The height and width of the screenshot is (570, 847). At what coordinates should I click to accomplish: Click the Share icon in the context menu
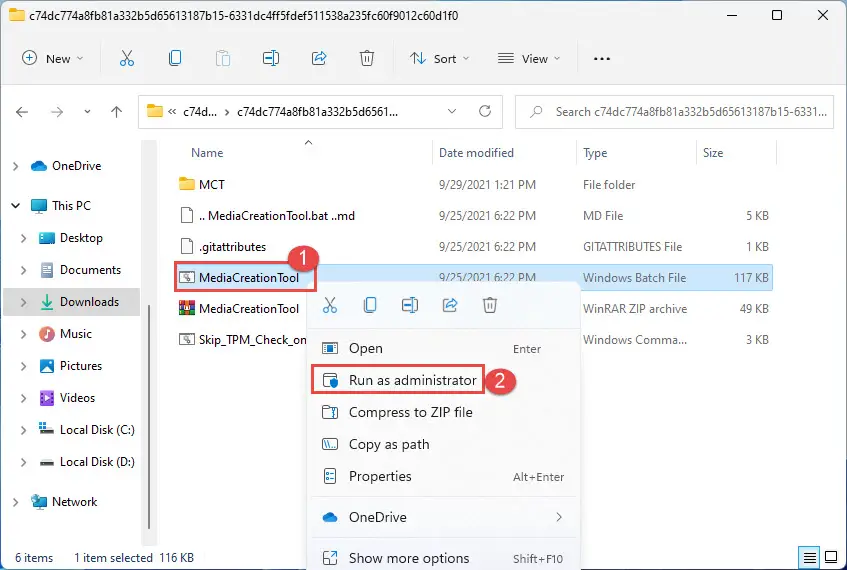click(x=450, y=305)
